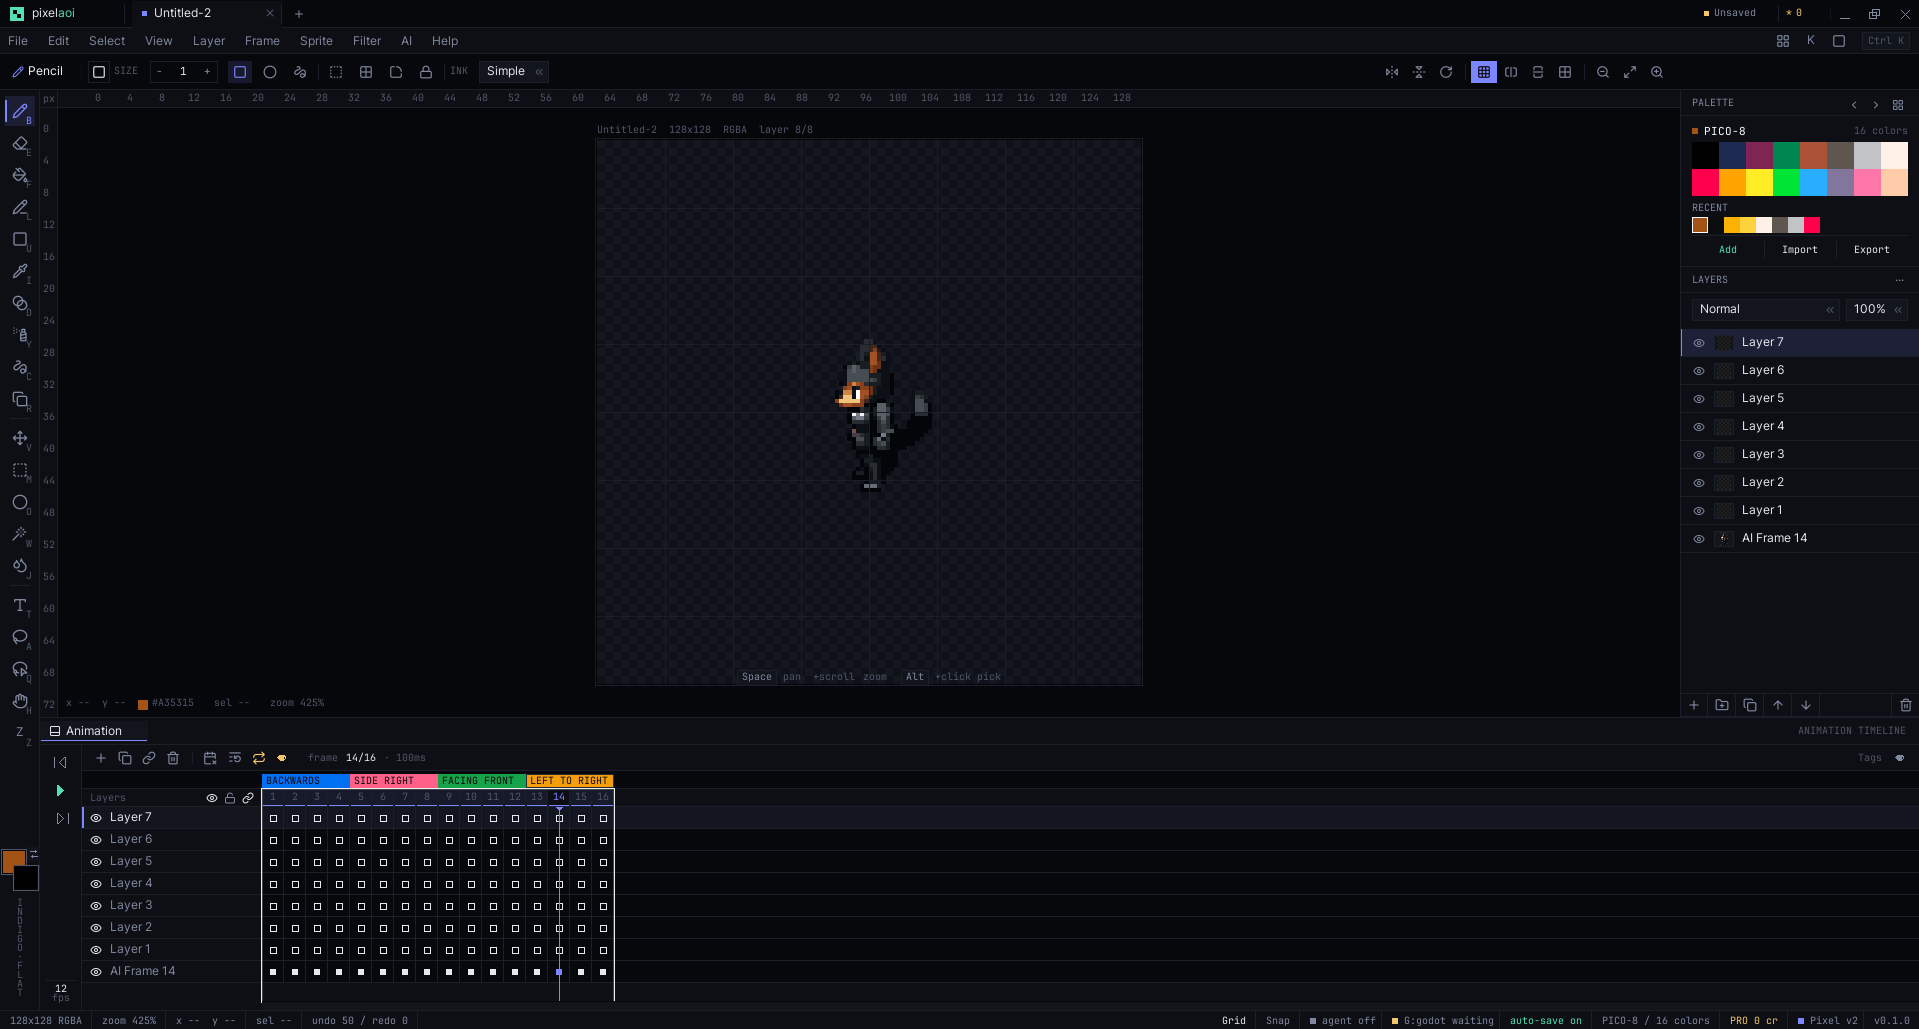Add a new layer in Layers panel
This screenshot has width=1919, height=1029.
[1694, 705]
